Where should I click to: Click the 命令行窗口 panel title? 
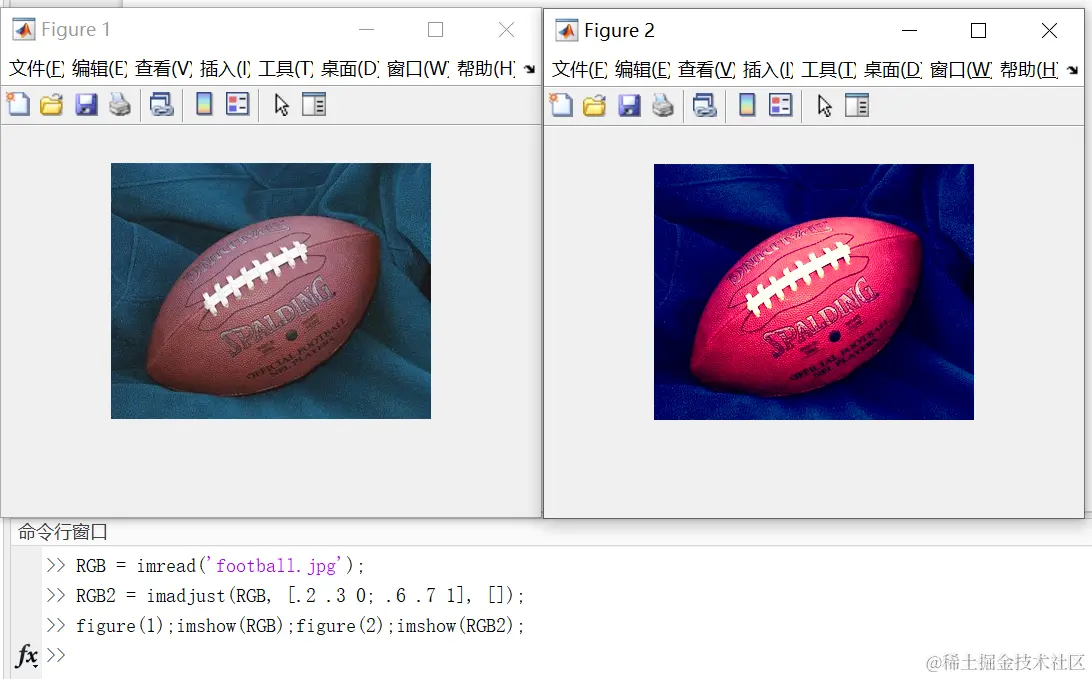tap(63, 532)
